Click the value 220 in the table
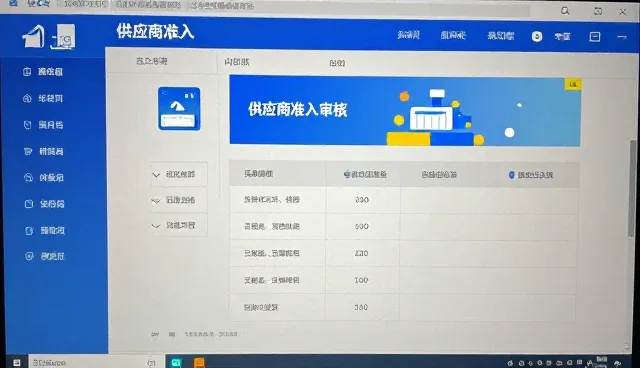640x368 pixels. point(362,253)
